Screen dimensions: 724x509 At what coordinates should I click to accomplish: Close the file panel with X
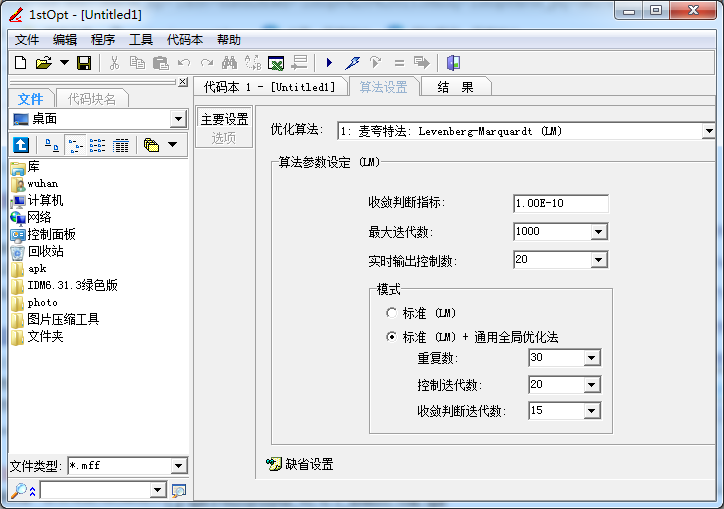[x=183, y=82]
